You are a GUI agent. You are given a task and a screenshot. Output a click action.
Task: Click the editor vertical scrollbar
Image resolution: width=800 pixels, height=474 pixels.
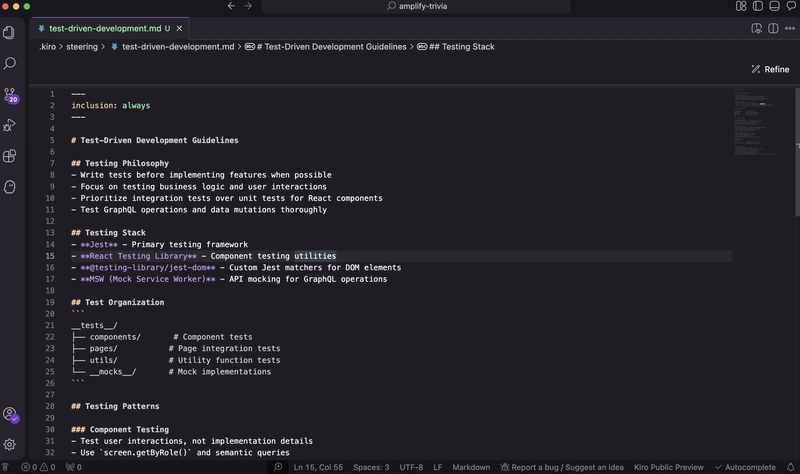(x=797, y=152)
